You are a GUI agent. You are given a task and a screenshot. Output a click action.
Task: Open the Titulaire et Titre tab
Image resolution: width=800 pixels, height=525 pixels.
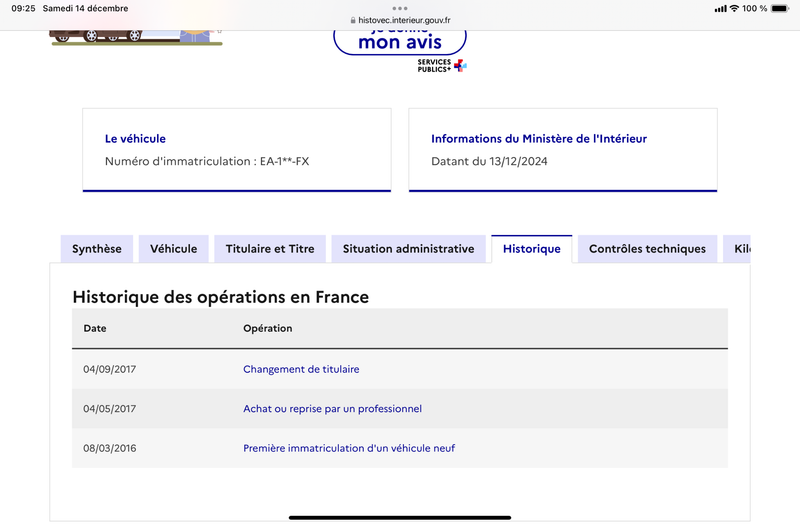[270, 249]
